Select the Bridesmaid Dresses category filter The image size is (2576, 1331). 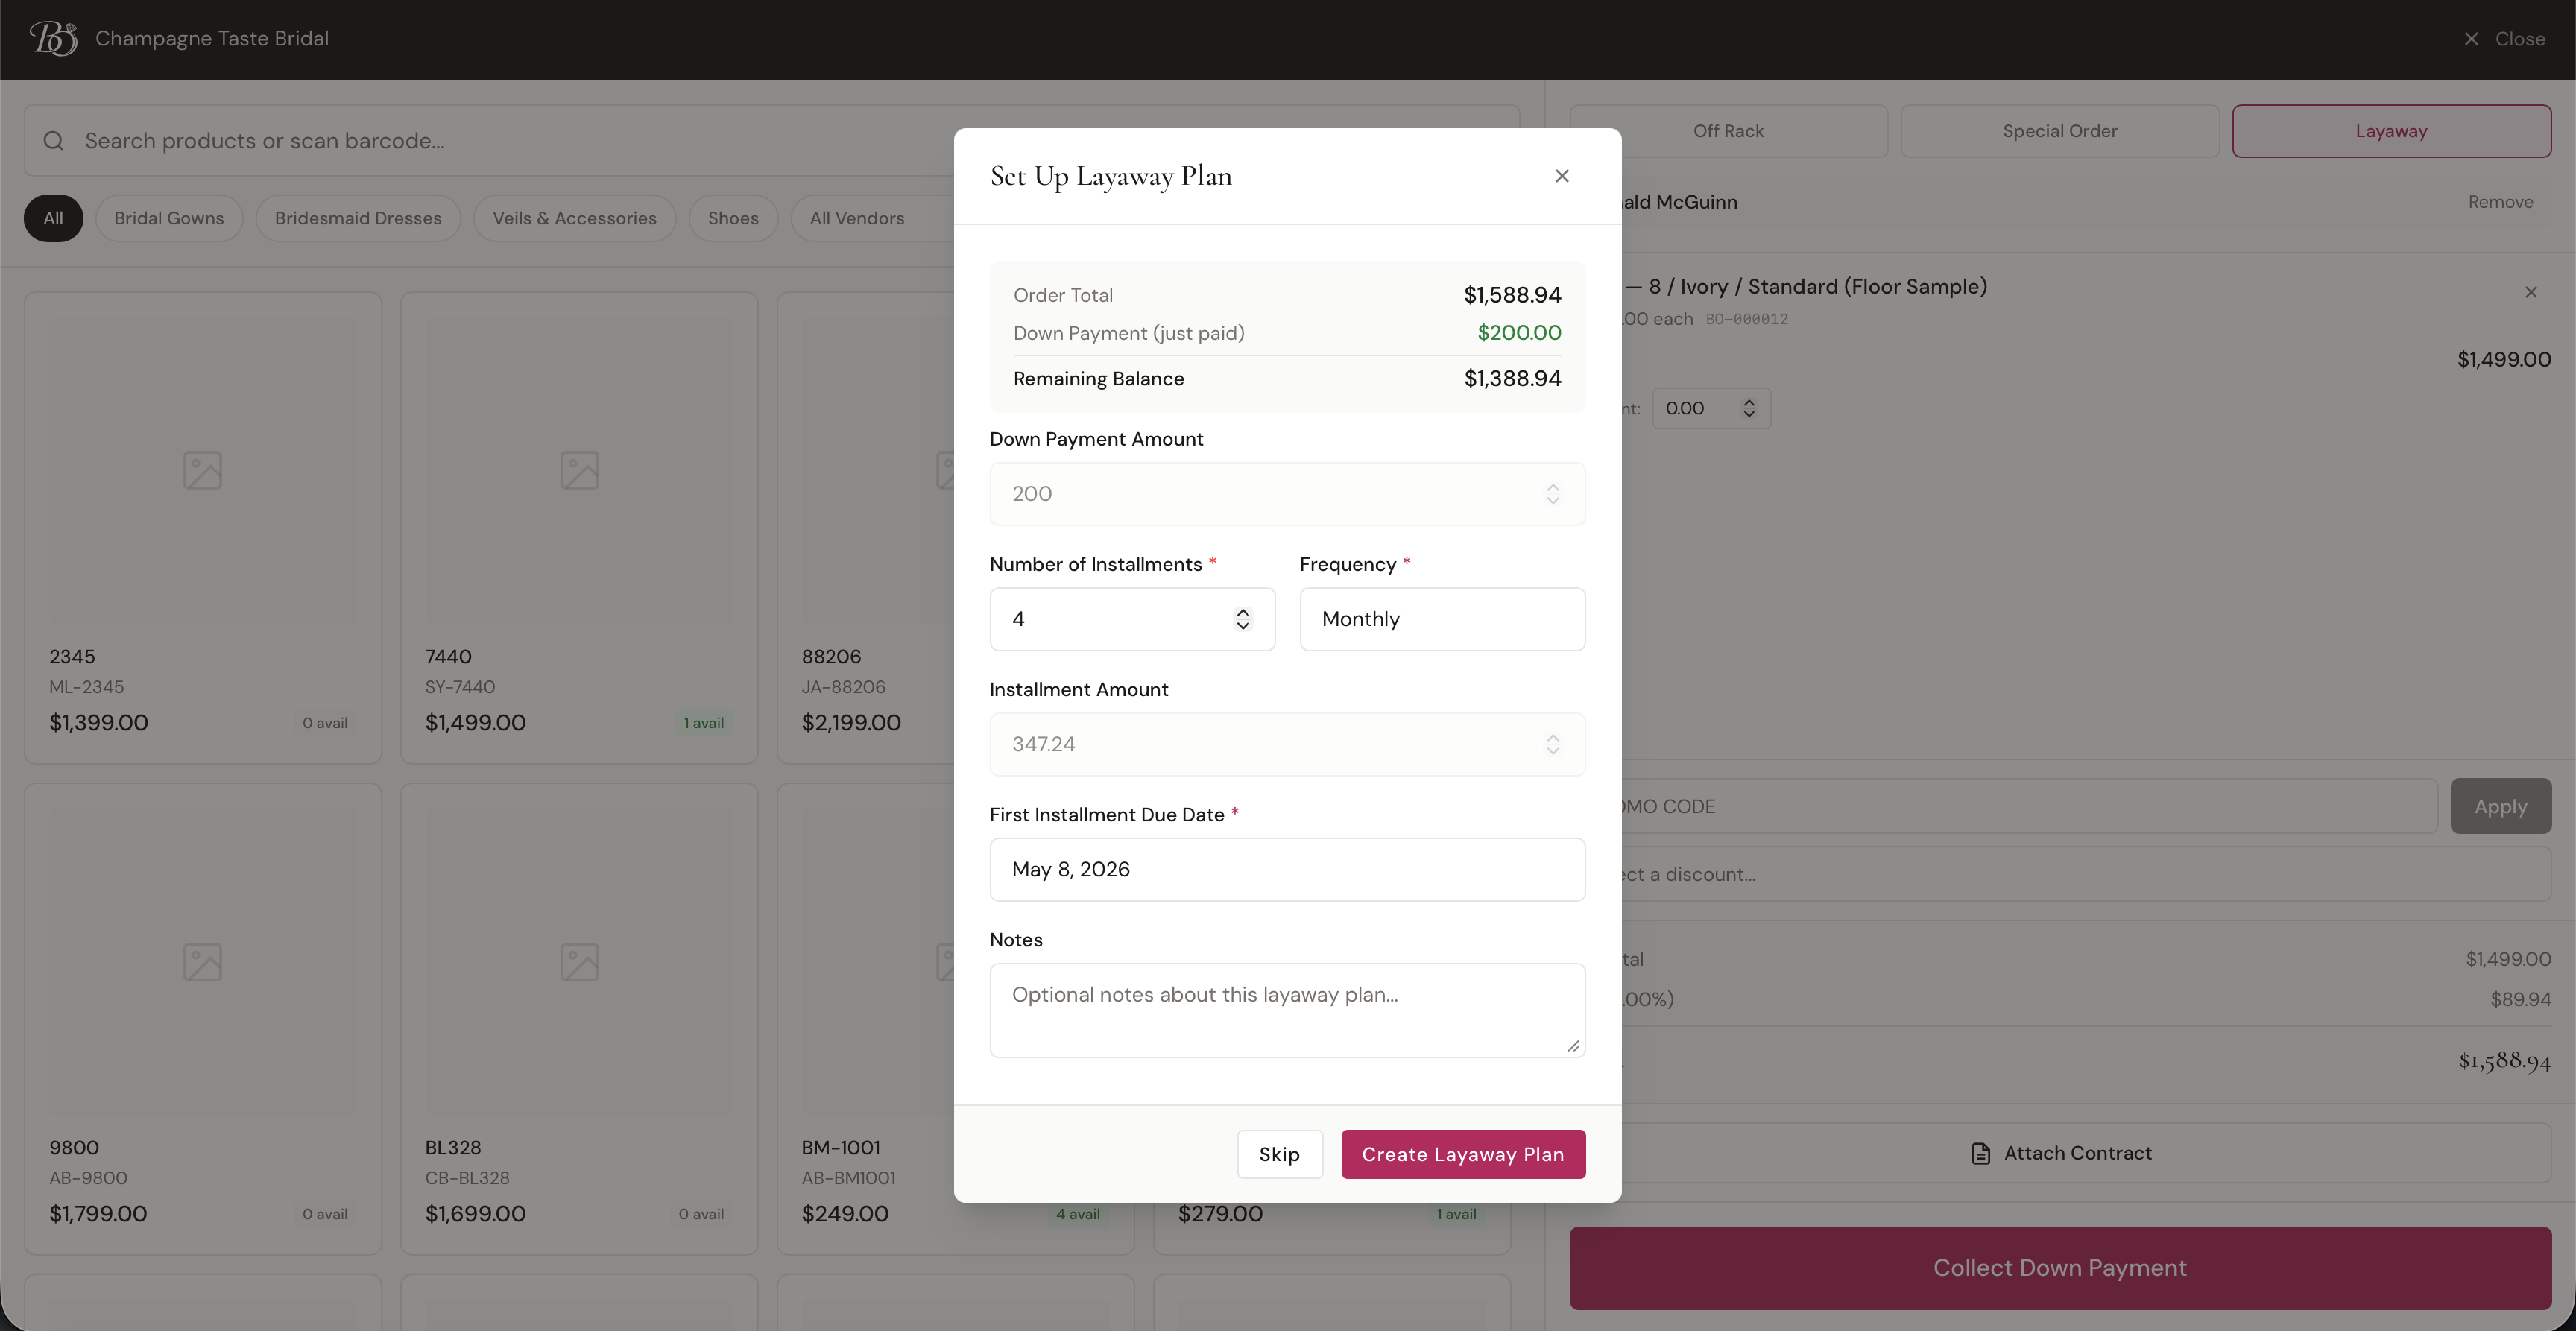(x=358, y=218)
